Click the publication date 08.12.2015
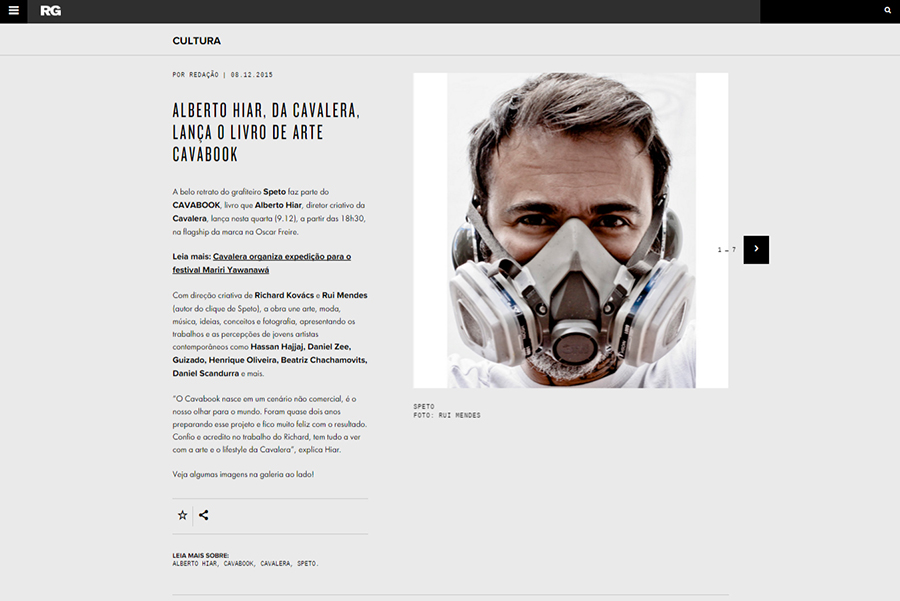The image size is (900, 601). (x=251, y=75)
